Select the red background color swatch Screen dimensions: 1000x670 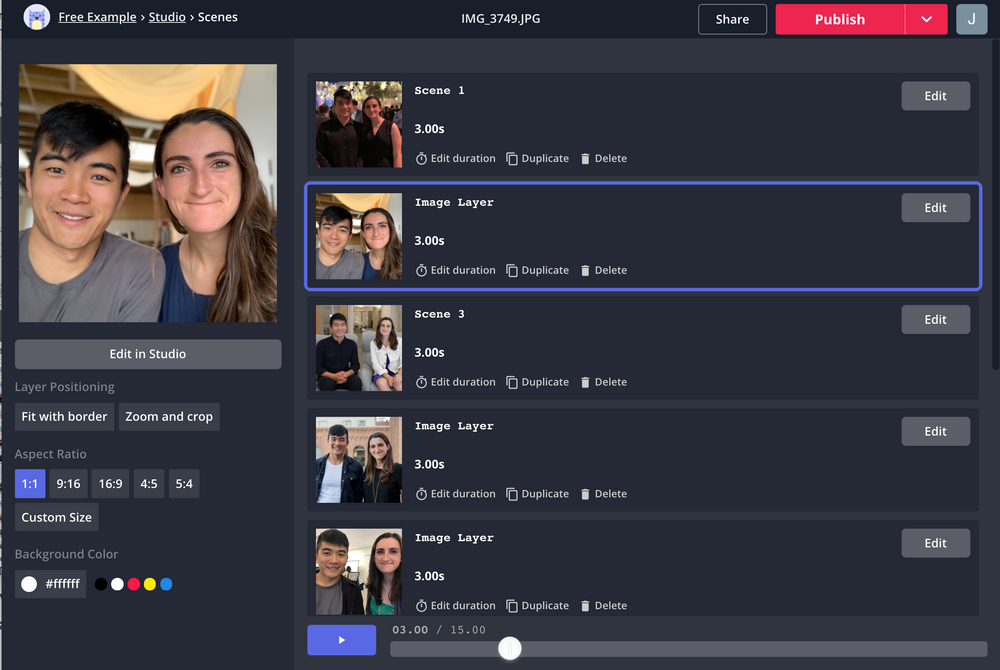tap(133, 583)
